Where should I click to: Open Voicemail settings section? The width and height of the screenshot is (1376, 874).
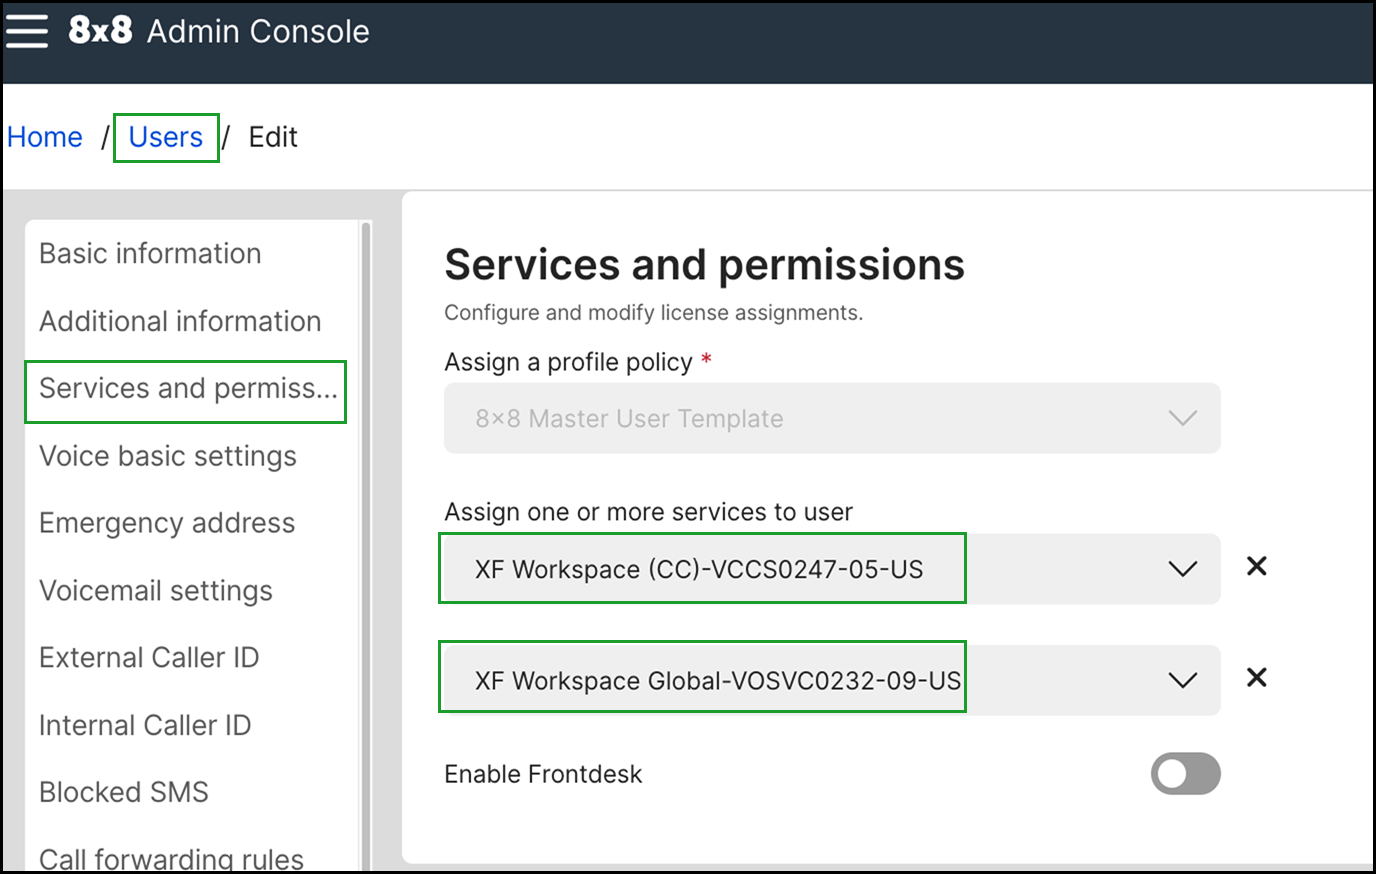click(156, 590)
